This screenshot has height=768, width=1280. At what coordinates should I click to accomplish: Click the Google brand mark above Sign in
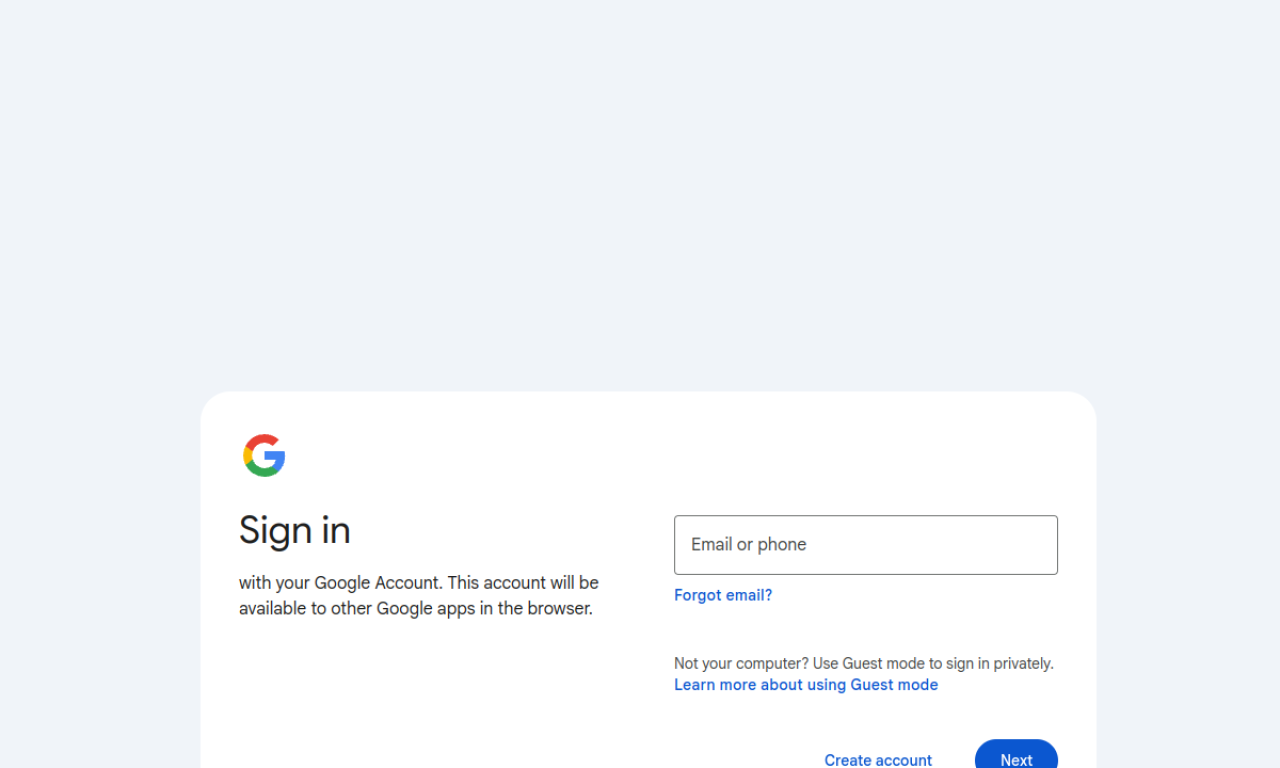pos(263,456)
